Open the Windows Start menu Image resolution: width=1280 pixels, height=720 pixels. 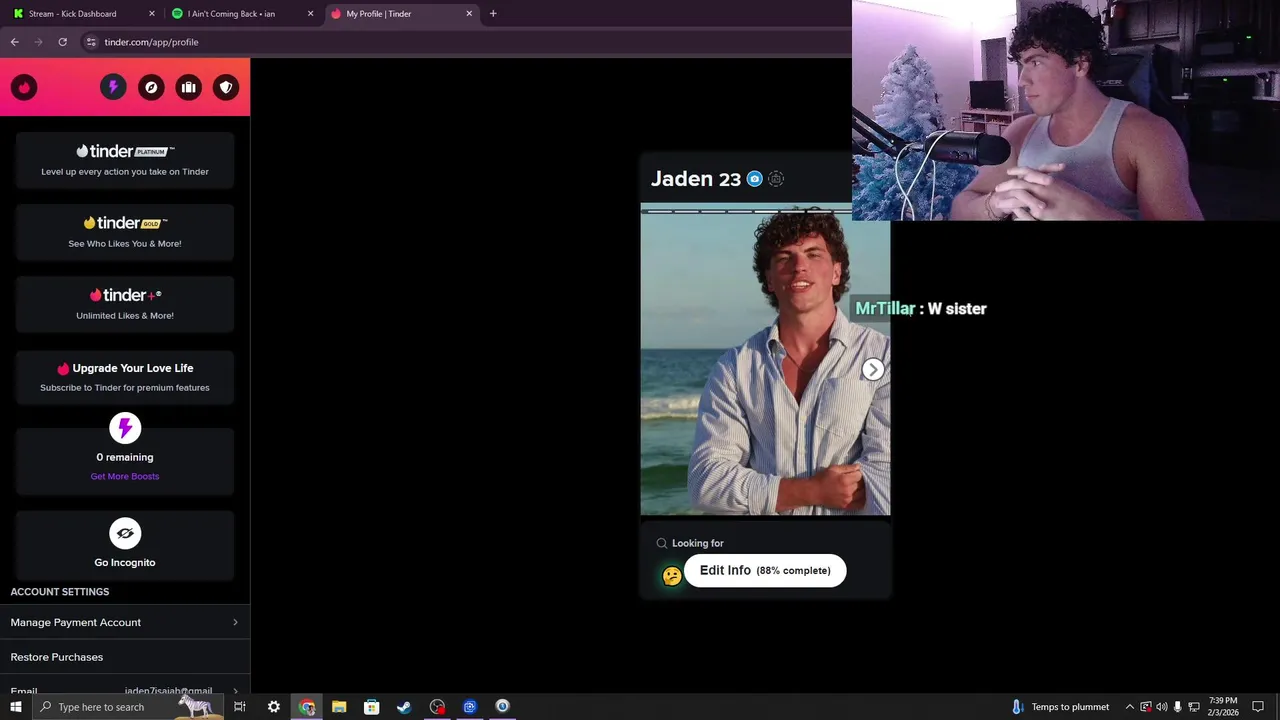pos(15,707)
